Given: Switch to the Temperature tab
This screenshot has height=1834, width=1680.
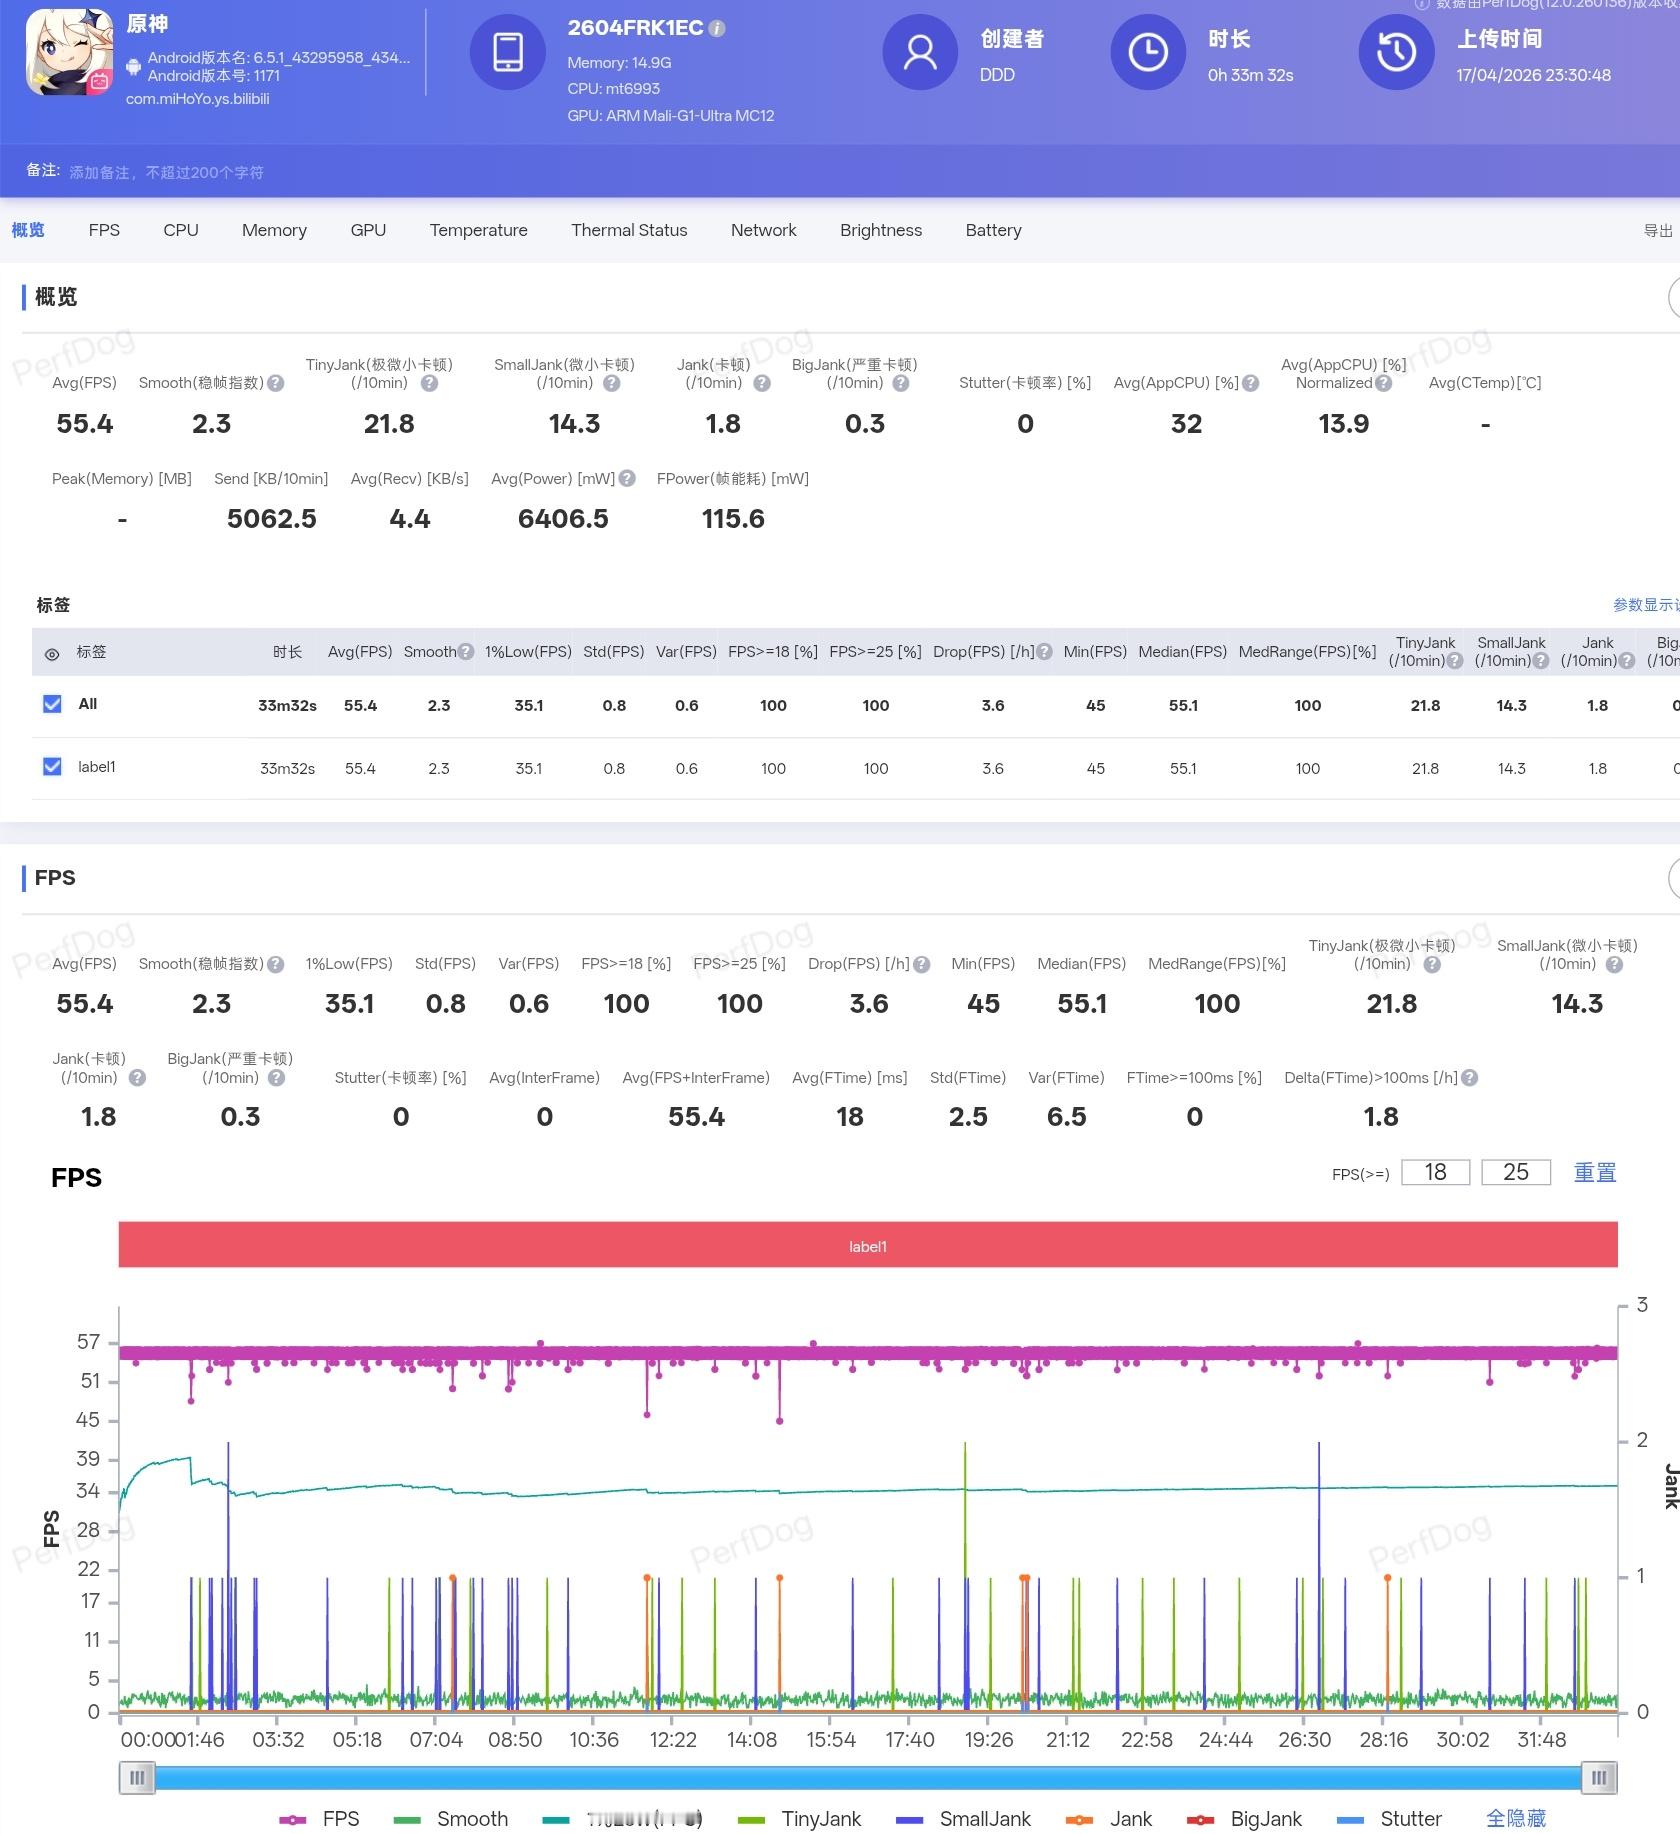Looking at the screenshot, I should 478,230.
